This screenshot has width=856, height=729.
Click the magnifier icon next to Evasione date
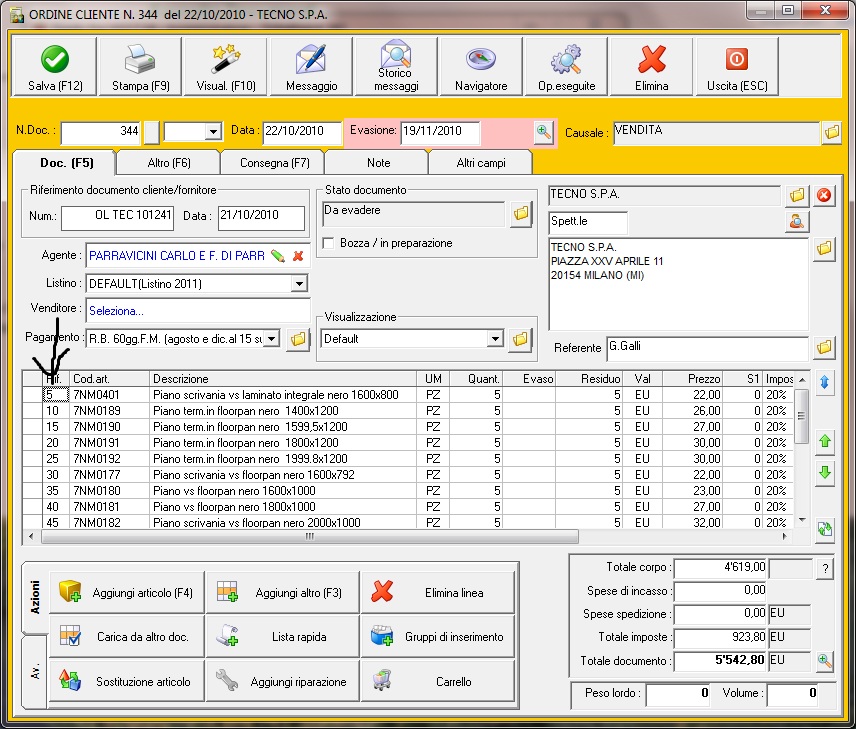543,132
